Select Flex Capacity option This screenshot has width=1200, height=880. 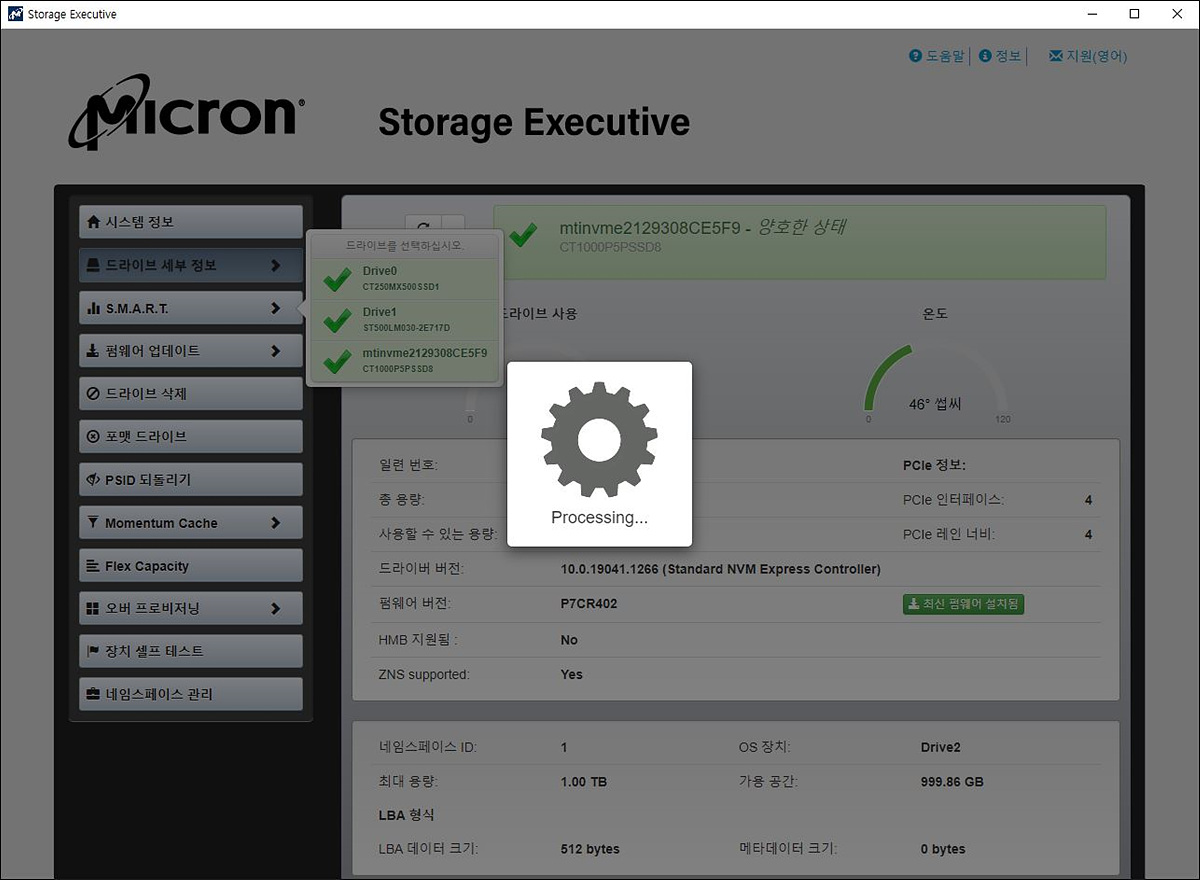pos(190,566)
